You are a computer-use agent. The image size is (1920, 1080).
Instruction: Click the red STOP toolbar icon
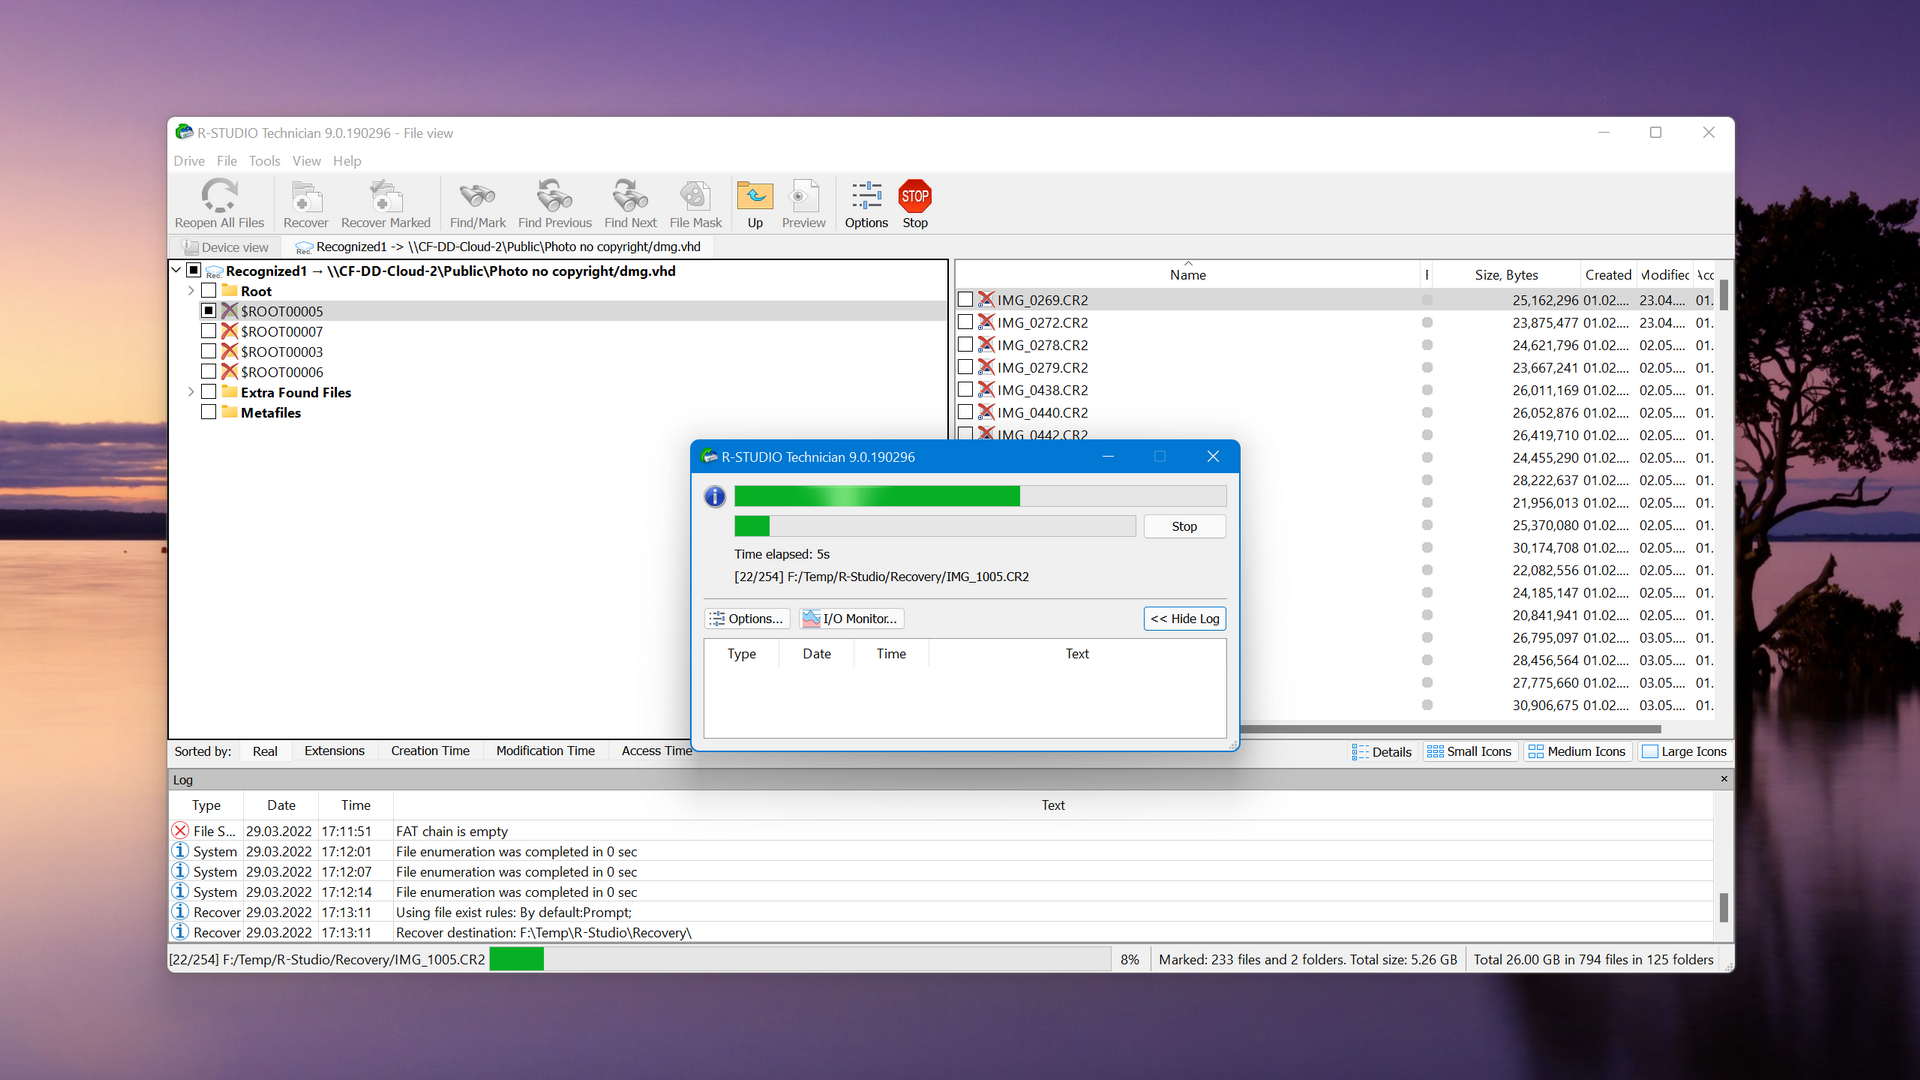pos(915,204)
